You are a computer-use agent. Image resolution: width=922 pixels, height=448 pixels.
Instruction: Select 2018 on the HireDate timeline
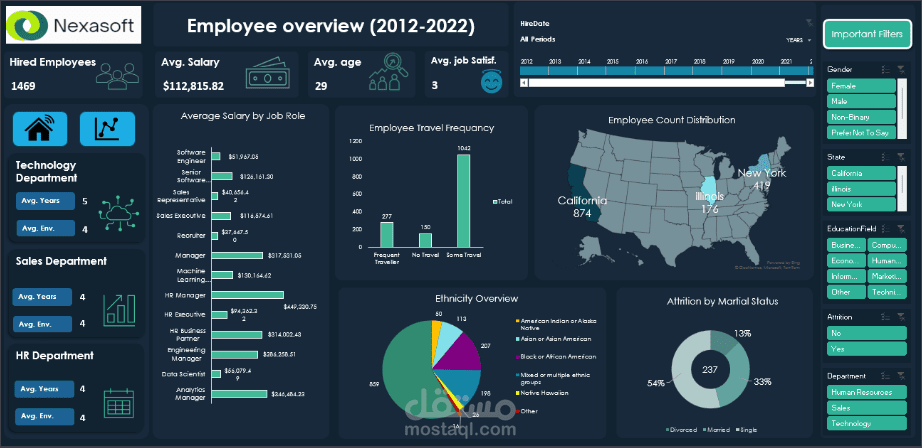click(x=706, y=70)
